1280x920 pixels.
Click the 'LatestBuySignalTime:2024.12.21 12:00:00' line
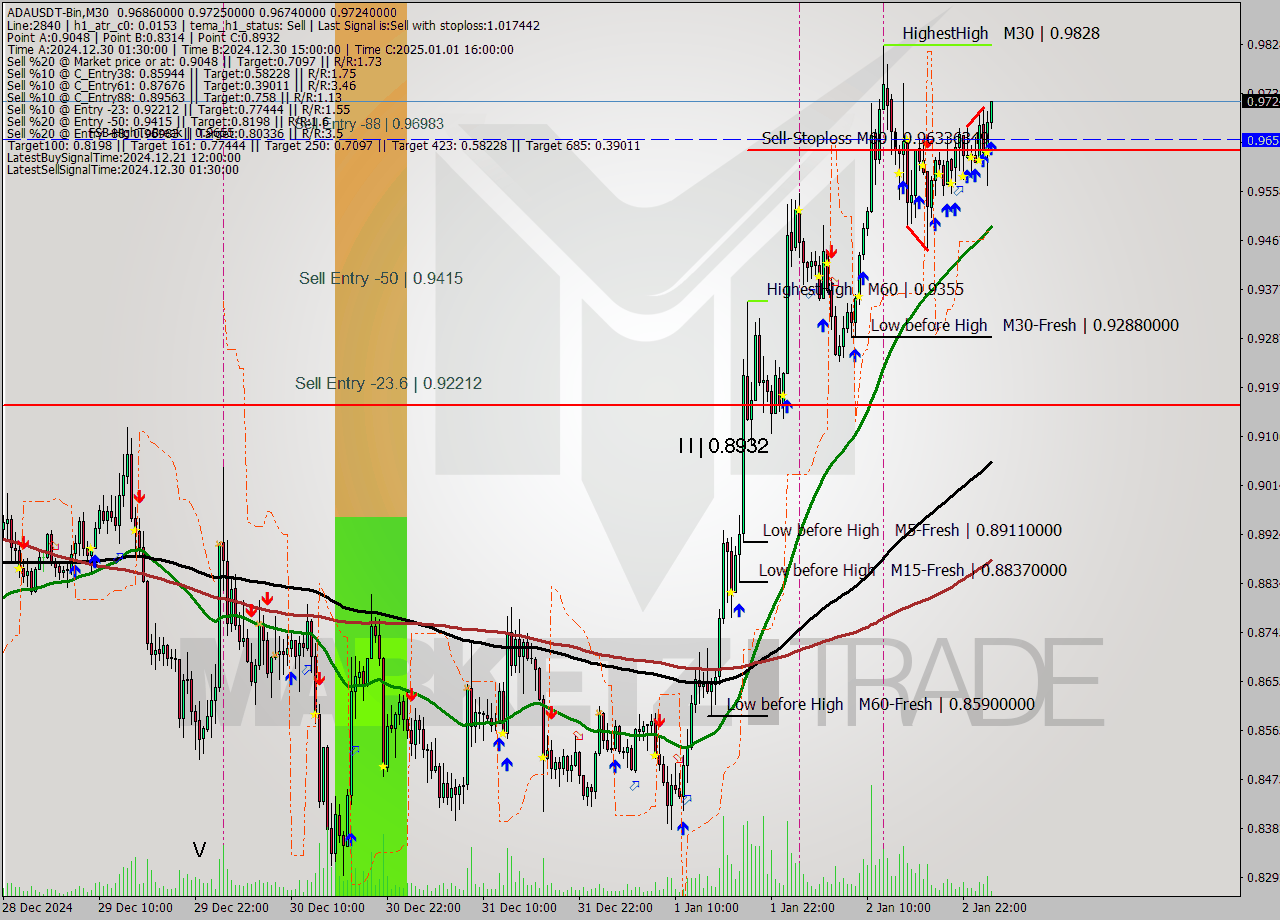pos(124,158)
